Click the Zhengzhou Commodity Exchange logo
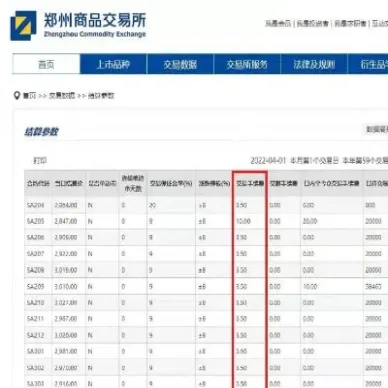The image size is (388, 388). (78, 25)
